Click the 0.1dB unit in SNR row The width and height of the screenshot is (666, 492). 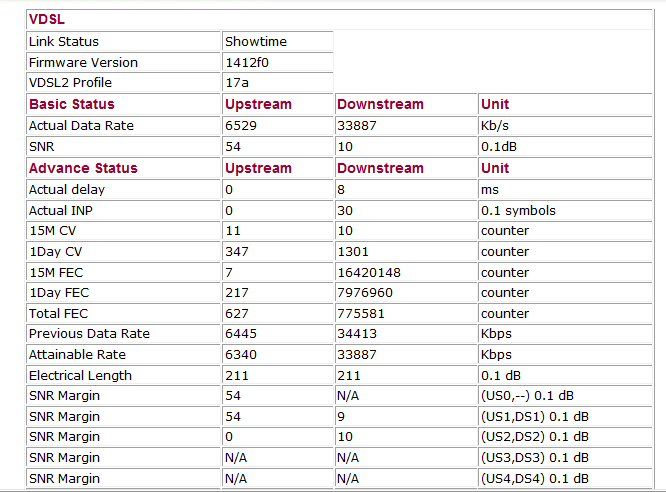tap(499, 147)
